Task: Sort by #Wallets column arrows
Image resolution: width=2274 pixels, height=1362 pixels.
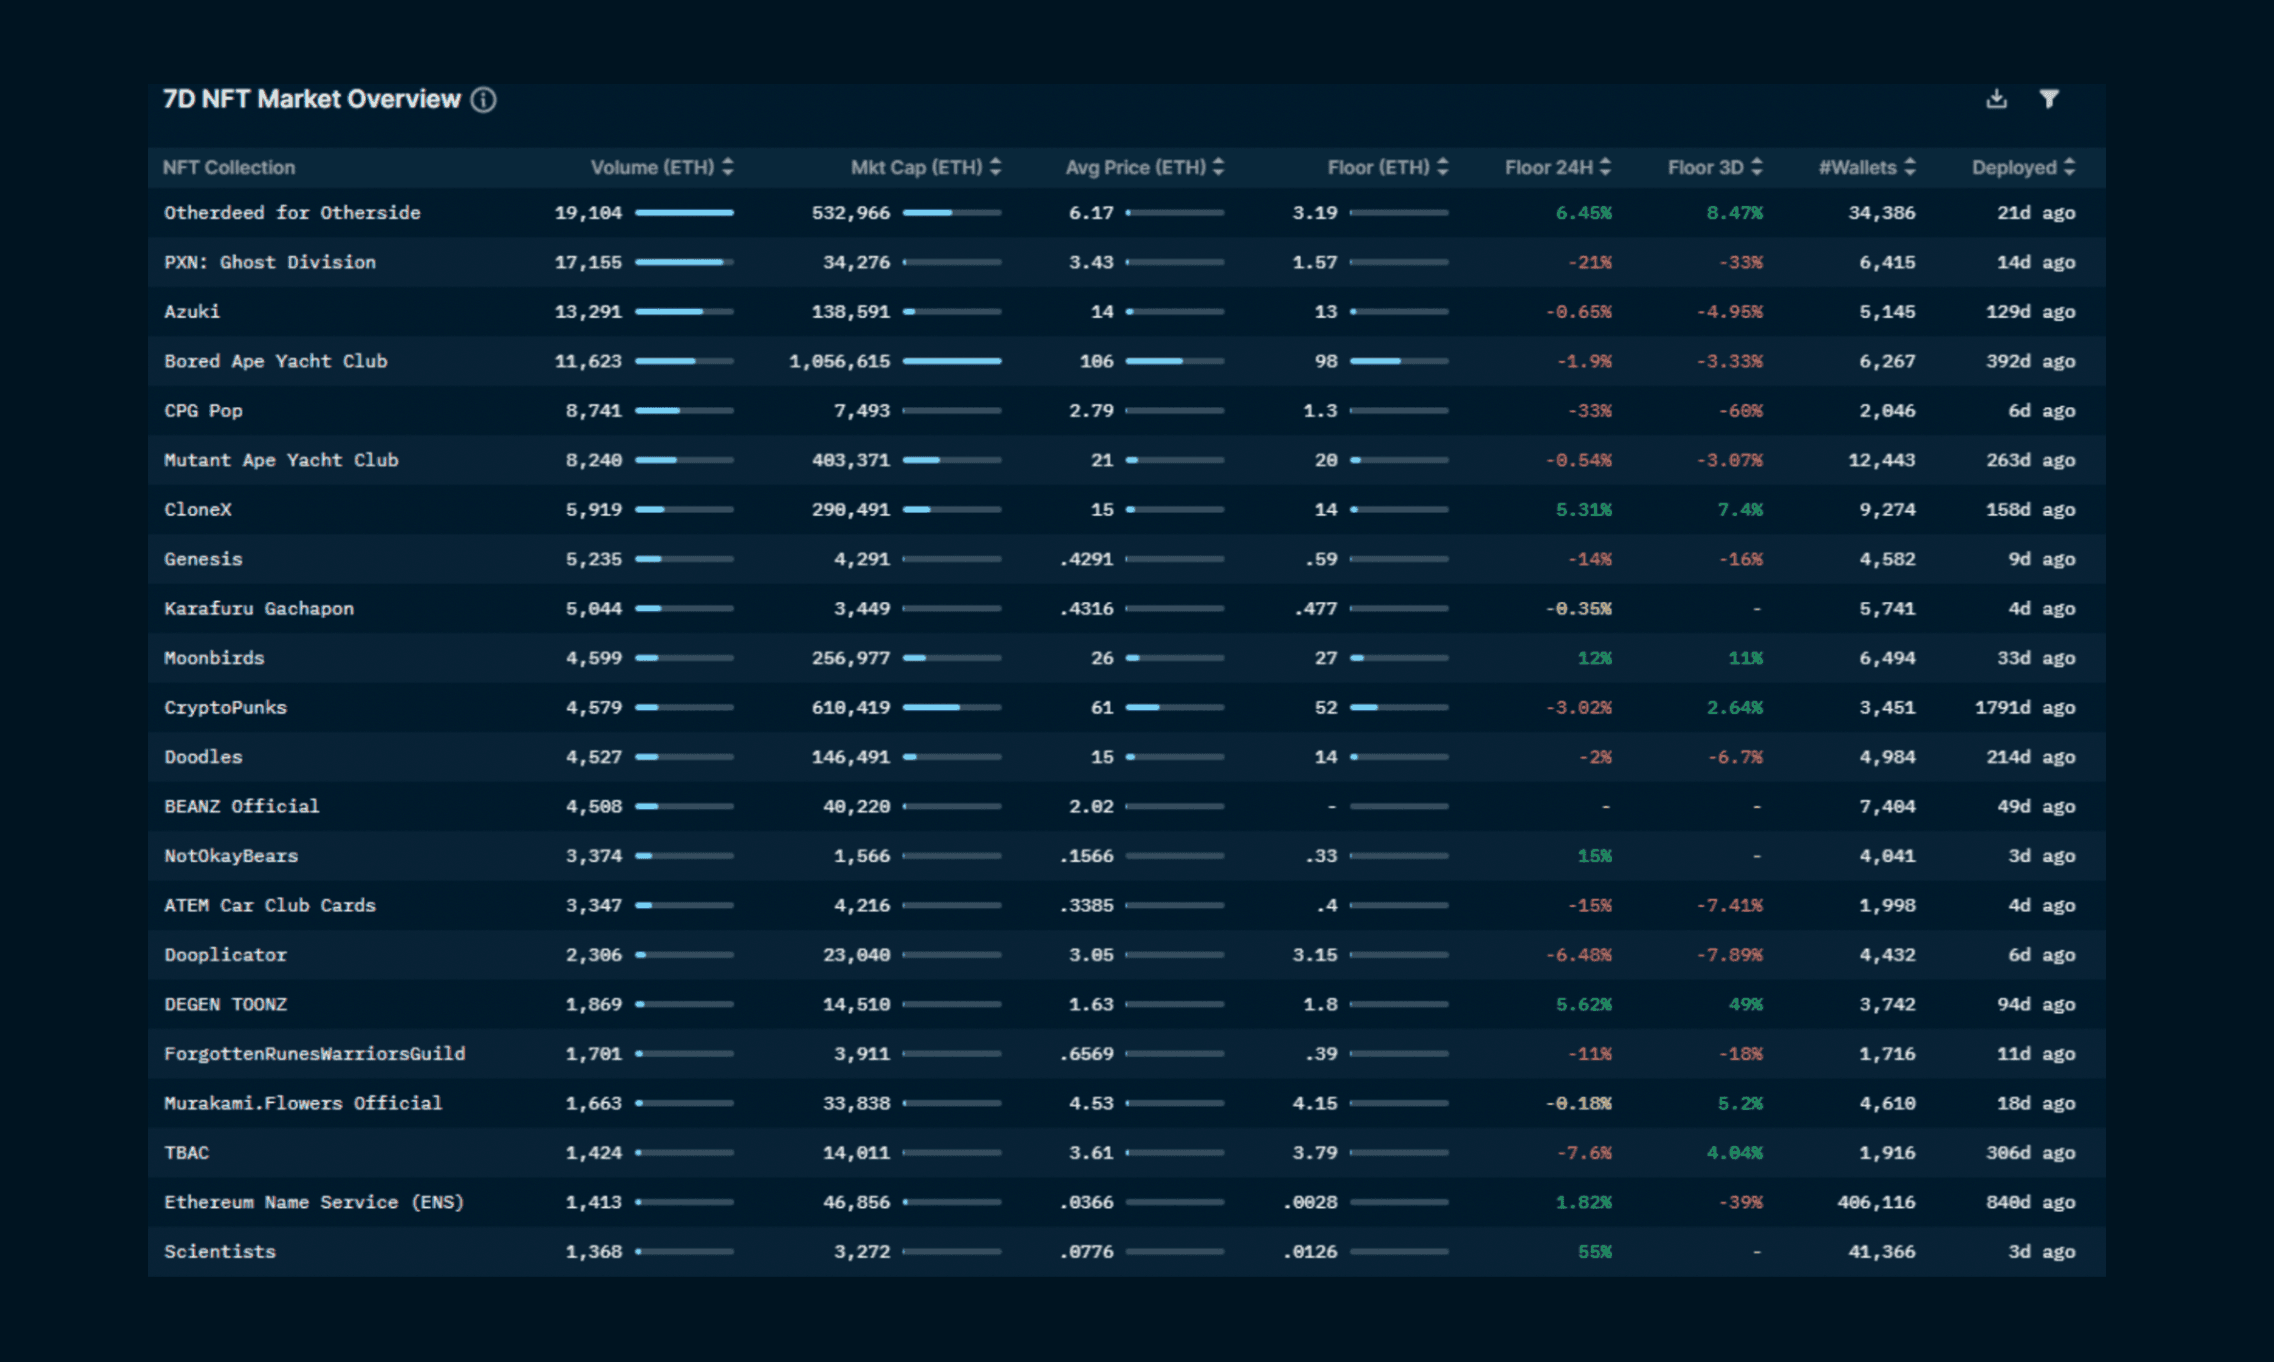Action: tap(1910, 167)
